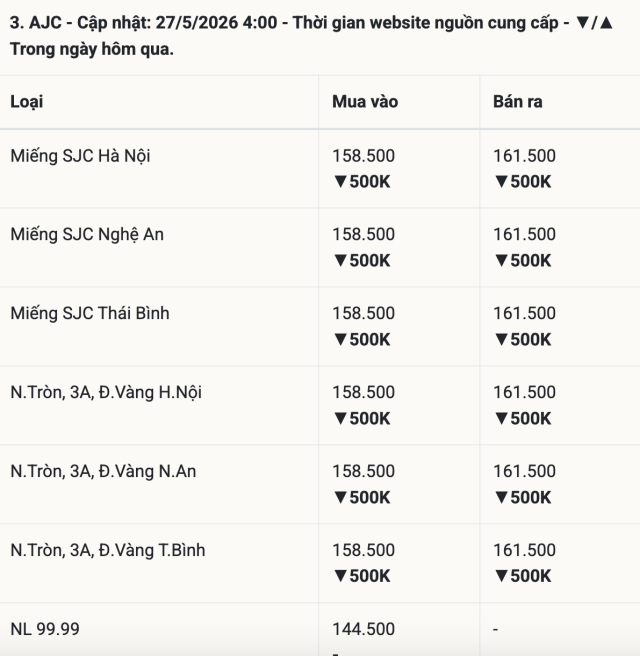Viewport: 640px width, 656px height.
Task: Click the NL 99.99 buy price 144.500
Action: [364, 629]
